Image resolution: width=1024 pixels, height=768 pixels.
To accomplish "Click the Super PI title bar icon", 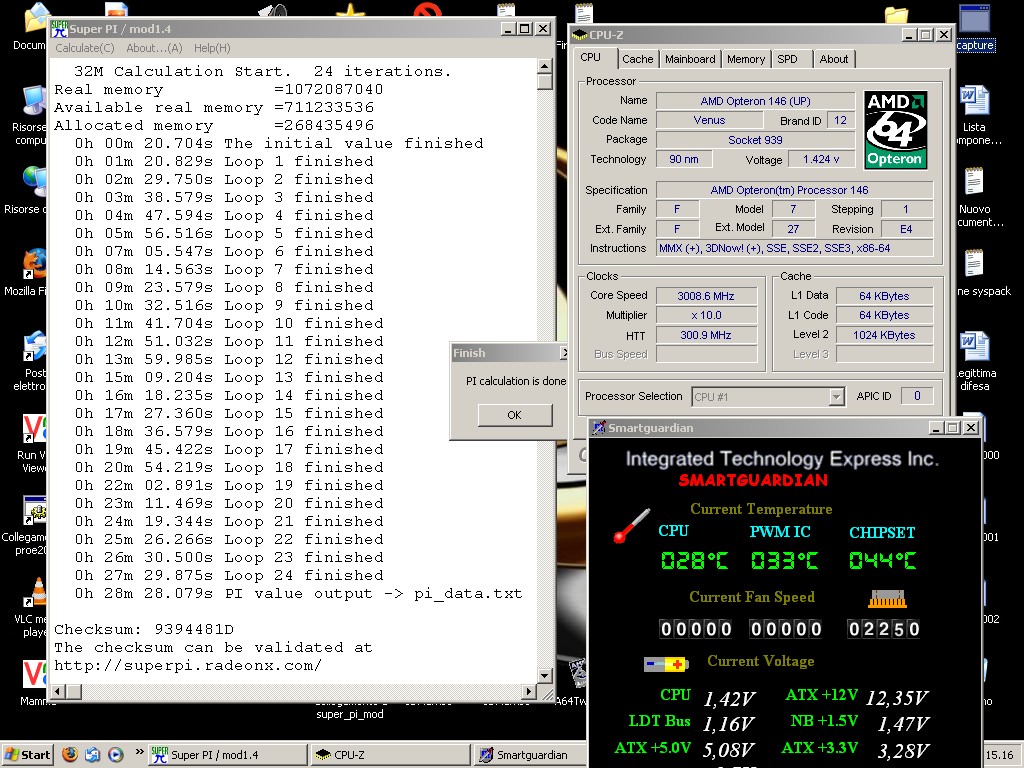I will (x=59, y=29).
